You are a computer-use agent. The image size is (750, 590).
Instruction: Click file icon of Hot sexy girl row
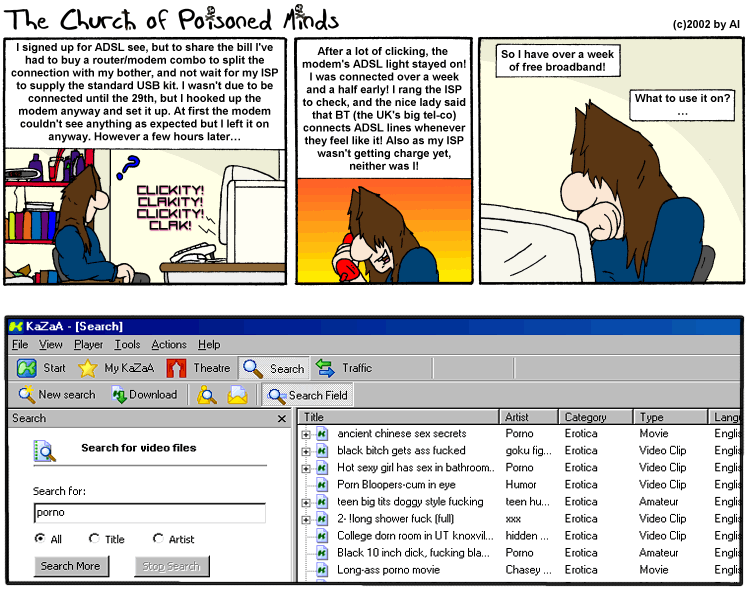322,468
